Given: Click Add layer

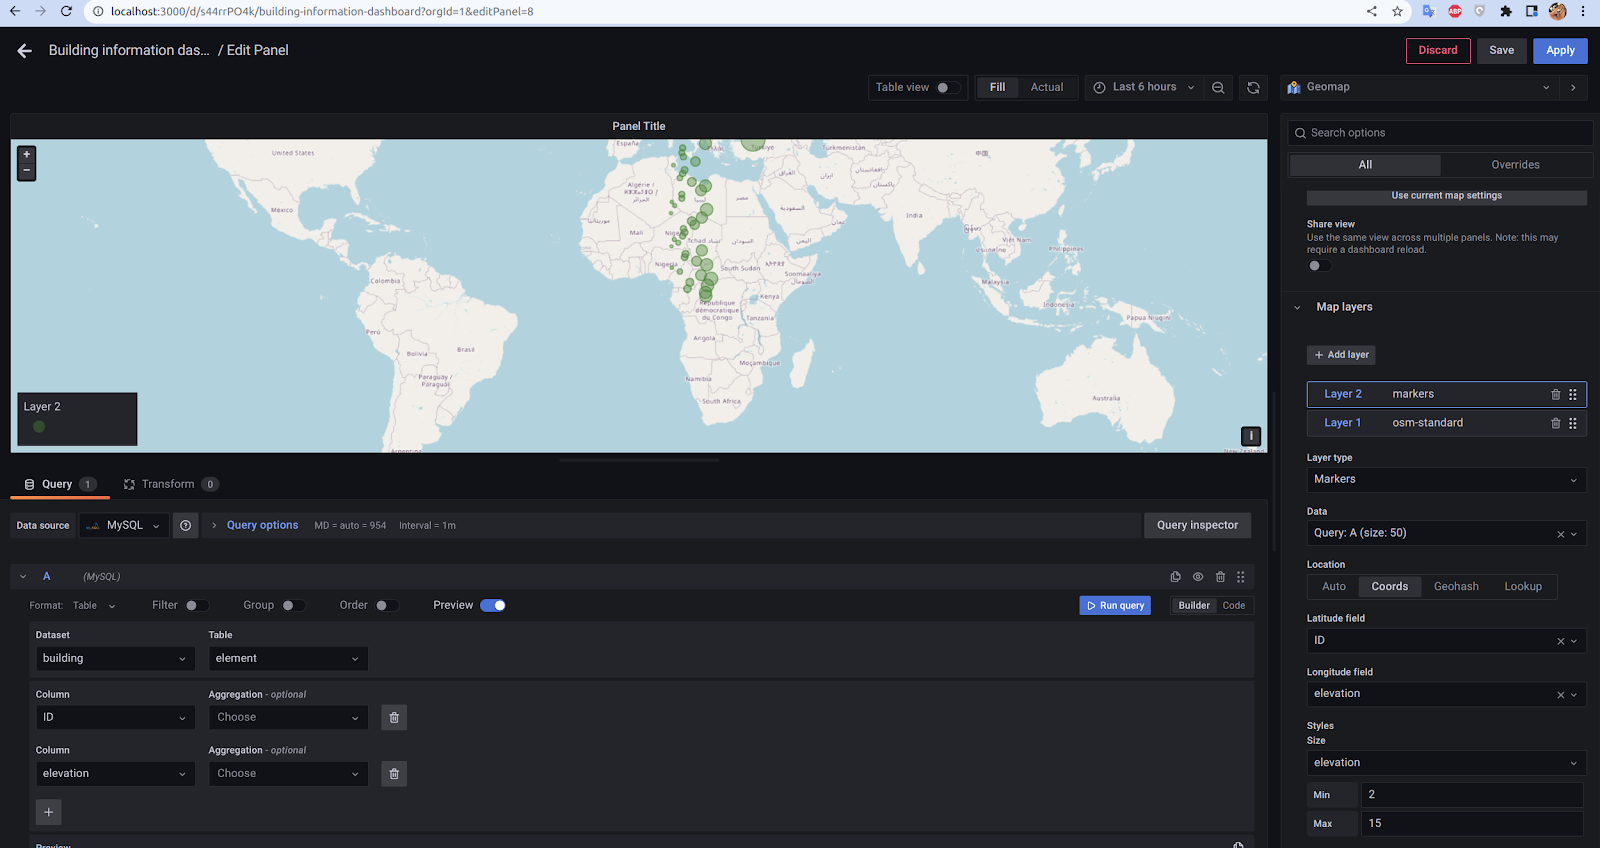Looking at the screenshot, I should tap(1341, 355).
